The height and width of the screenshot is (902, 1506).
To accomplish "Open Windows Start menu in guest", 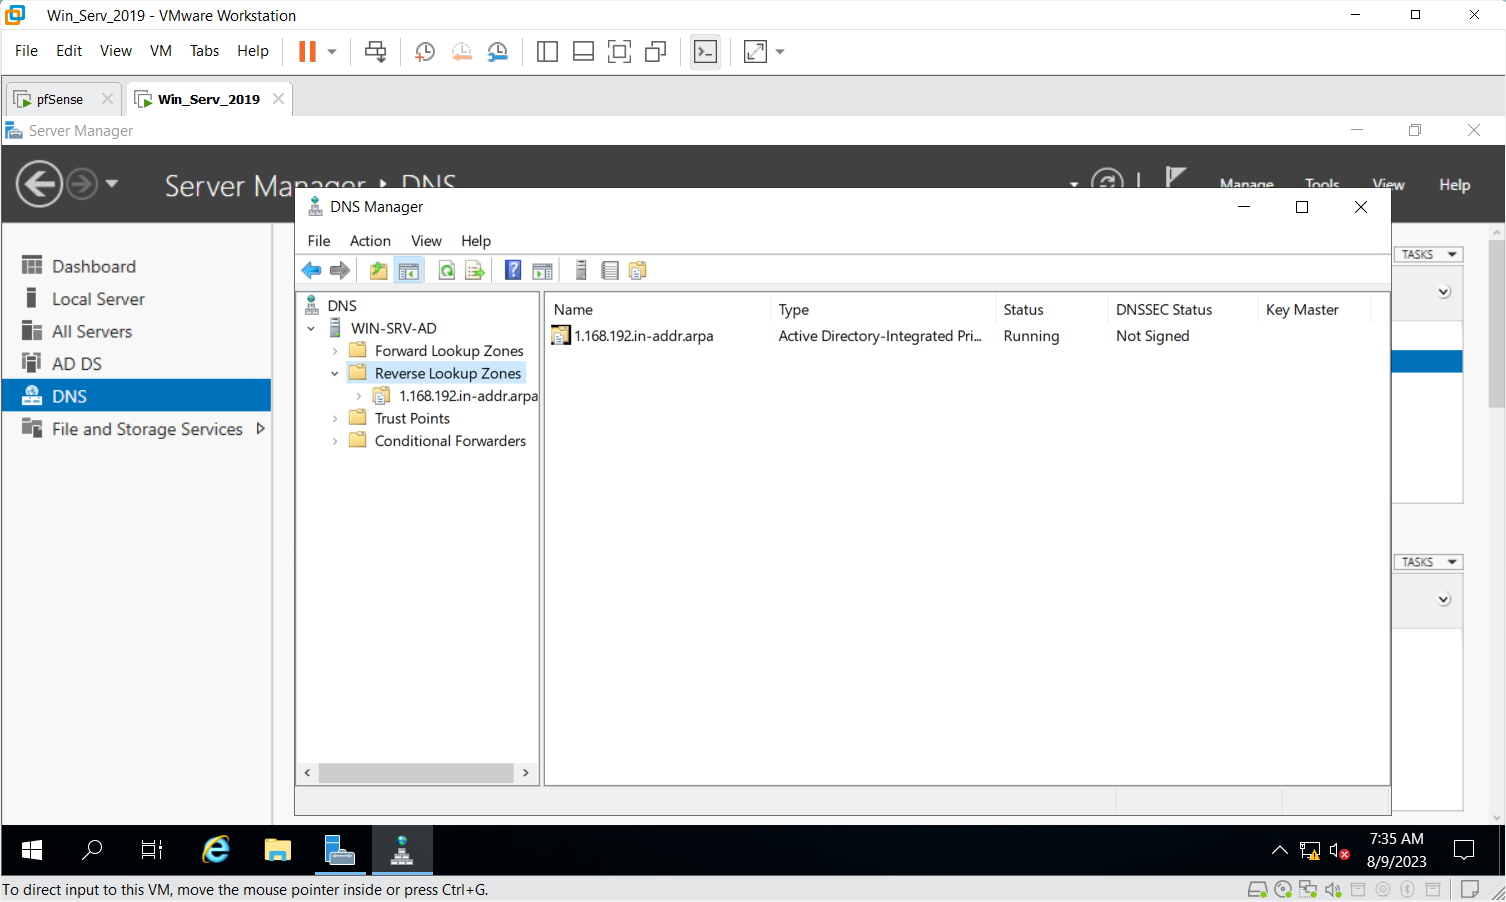I will point(32,850).
